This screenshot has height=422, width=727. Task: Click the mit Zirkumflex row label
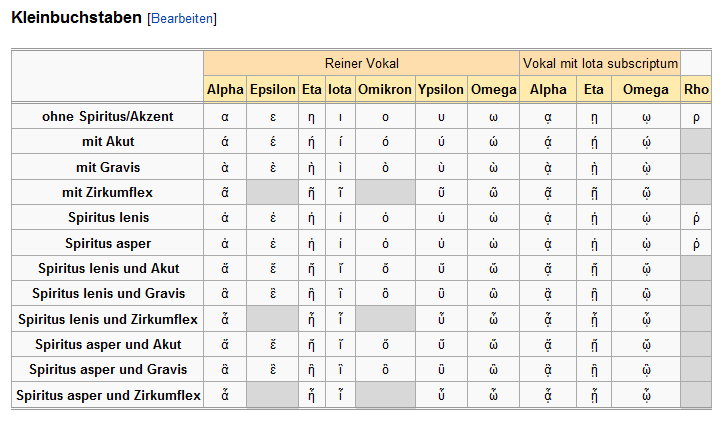(x=107, y=192)
